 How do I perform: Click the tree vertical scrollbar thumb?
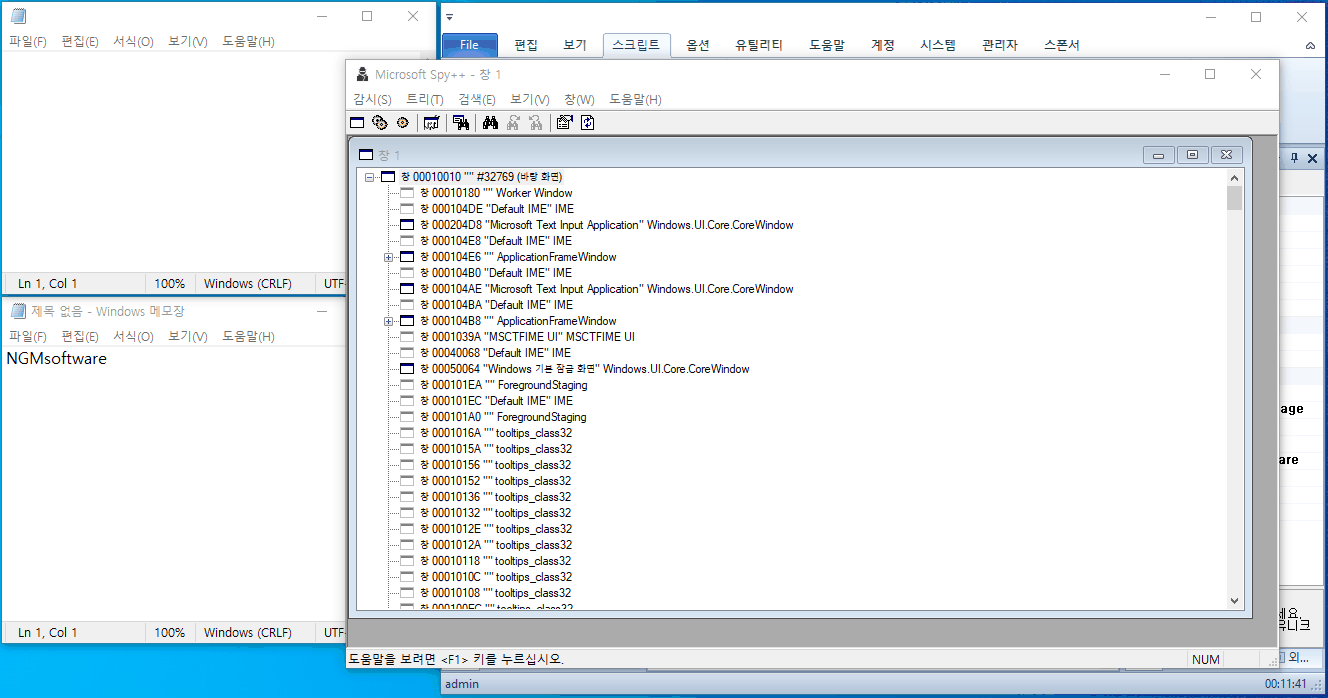[1235, 198]
